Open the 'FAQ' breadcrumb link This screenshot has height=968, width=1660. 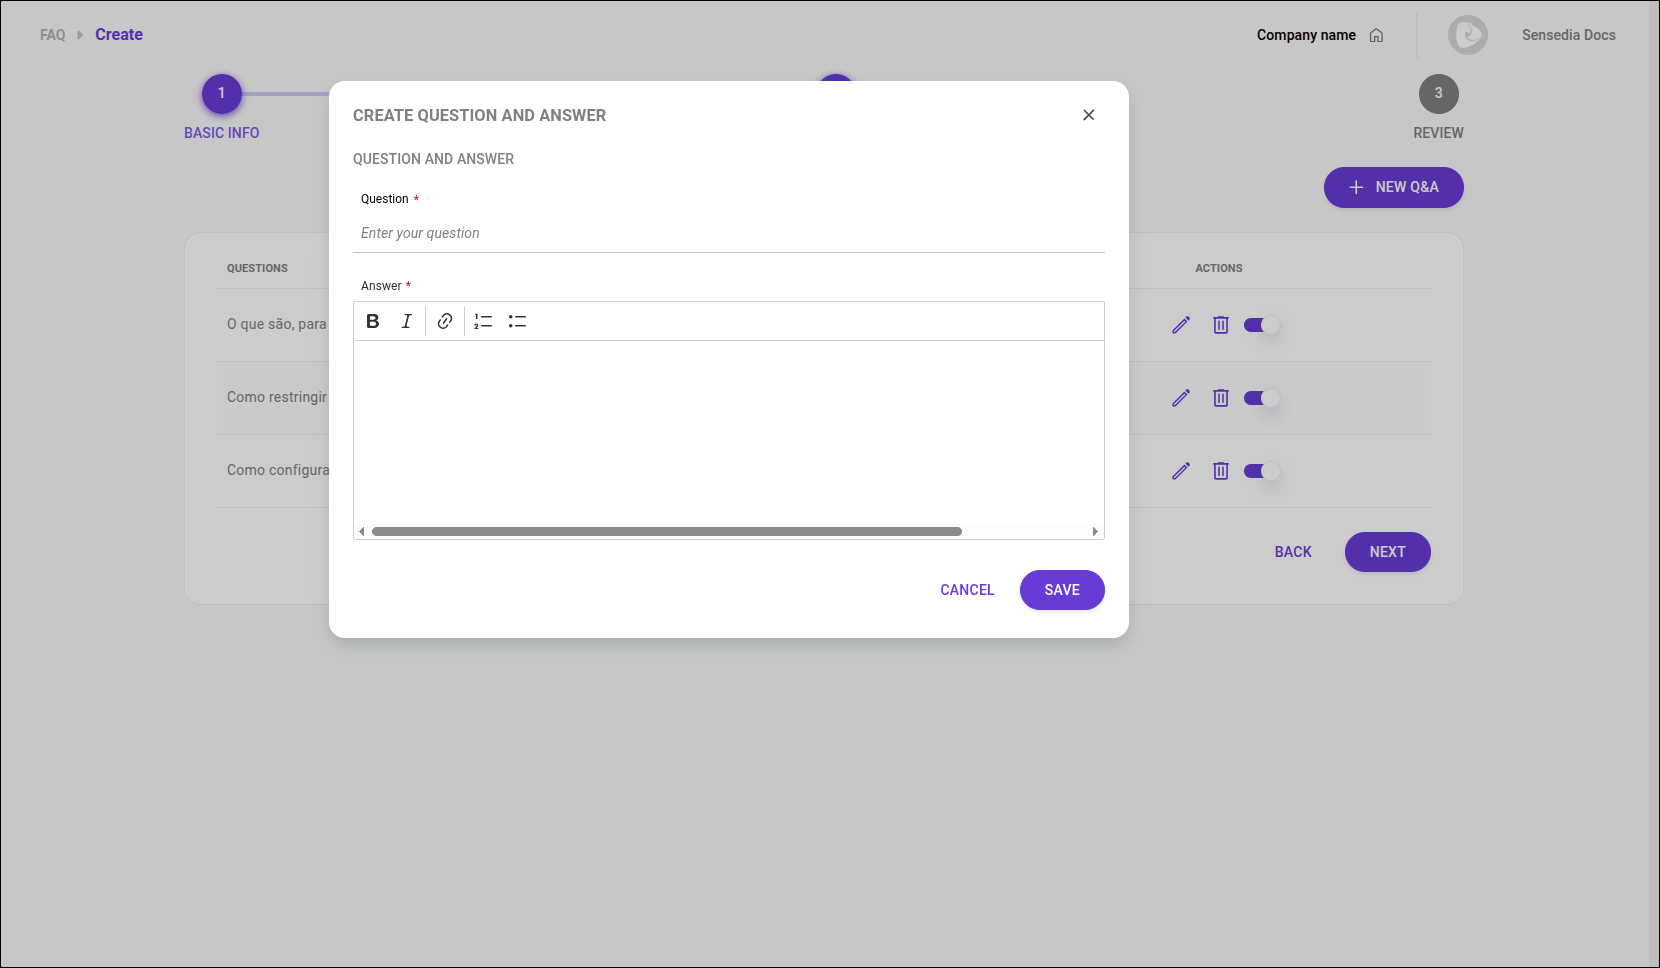(52, 34)
